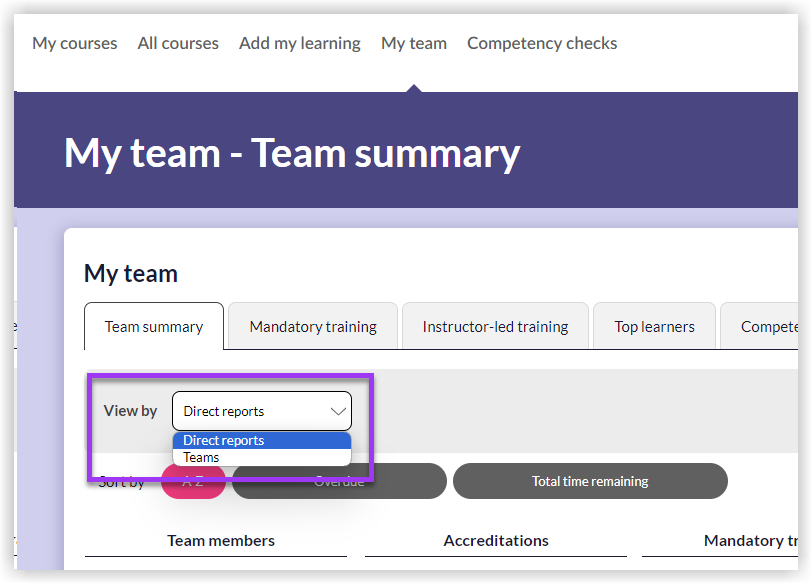The height and width of the screenshot is (584, 812).
Task: Navigate to My courses
Action: click(74, 43)
